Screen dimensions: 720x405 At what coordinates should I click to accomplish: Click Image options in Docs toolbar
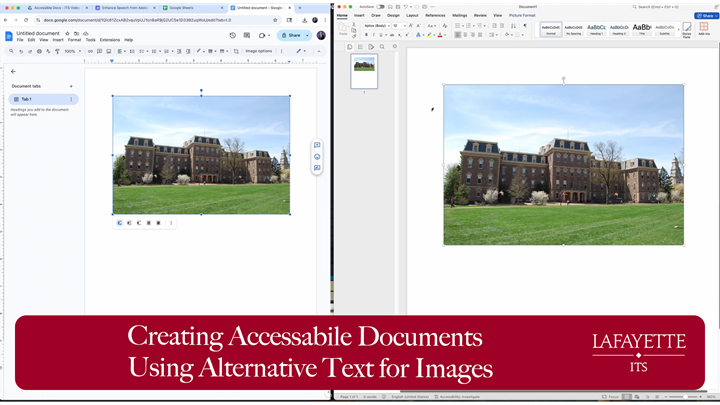[x=259, y=51]
